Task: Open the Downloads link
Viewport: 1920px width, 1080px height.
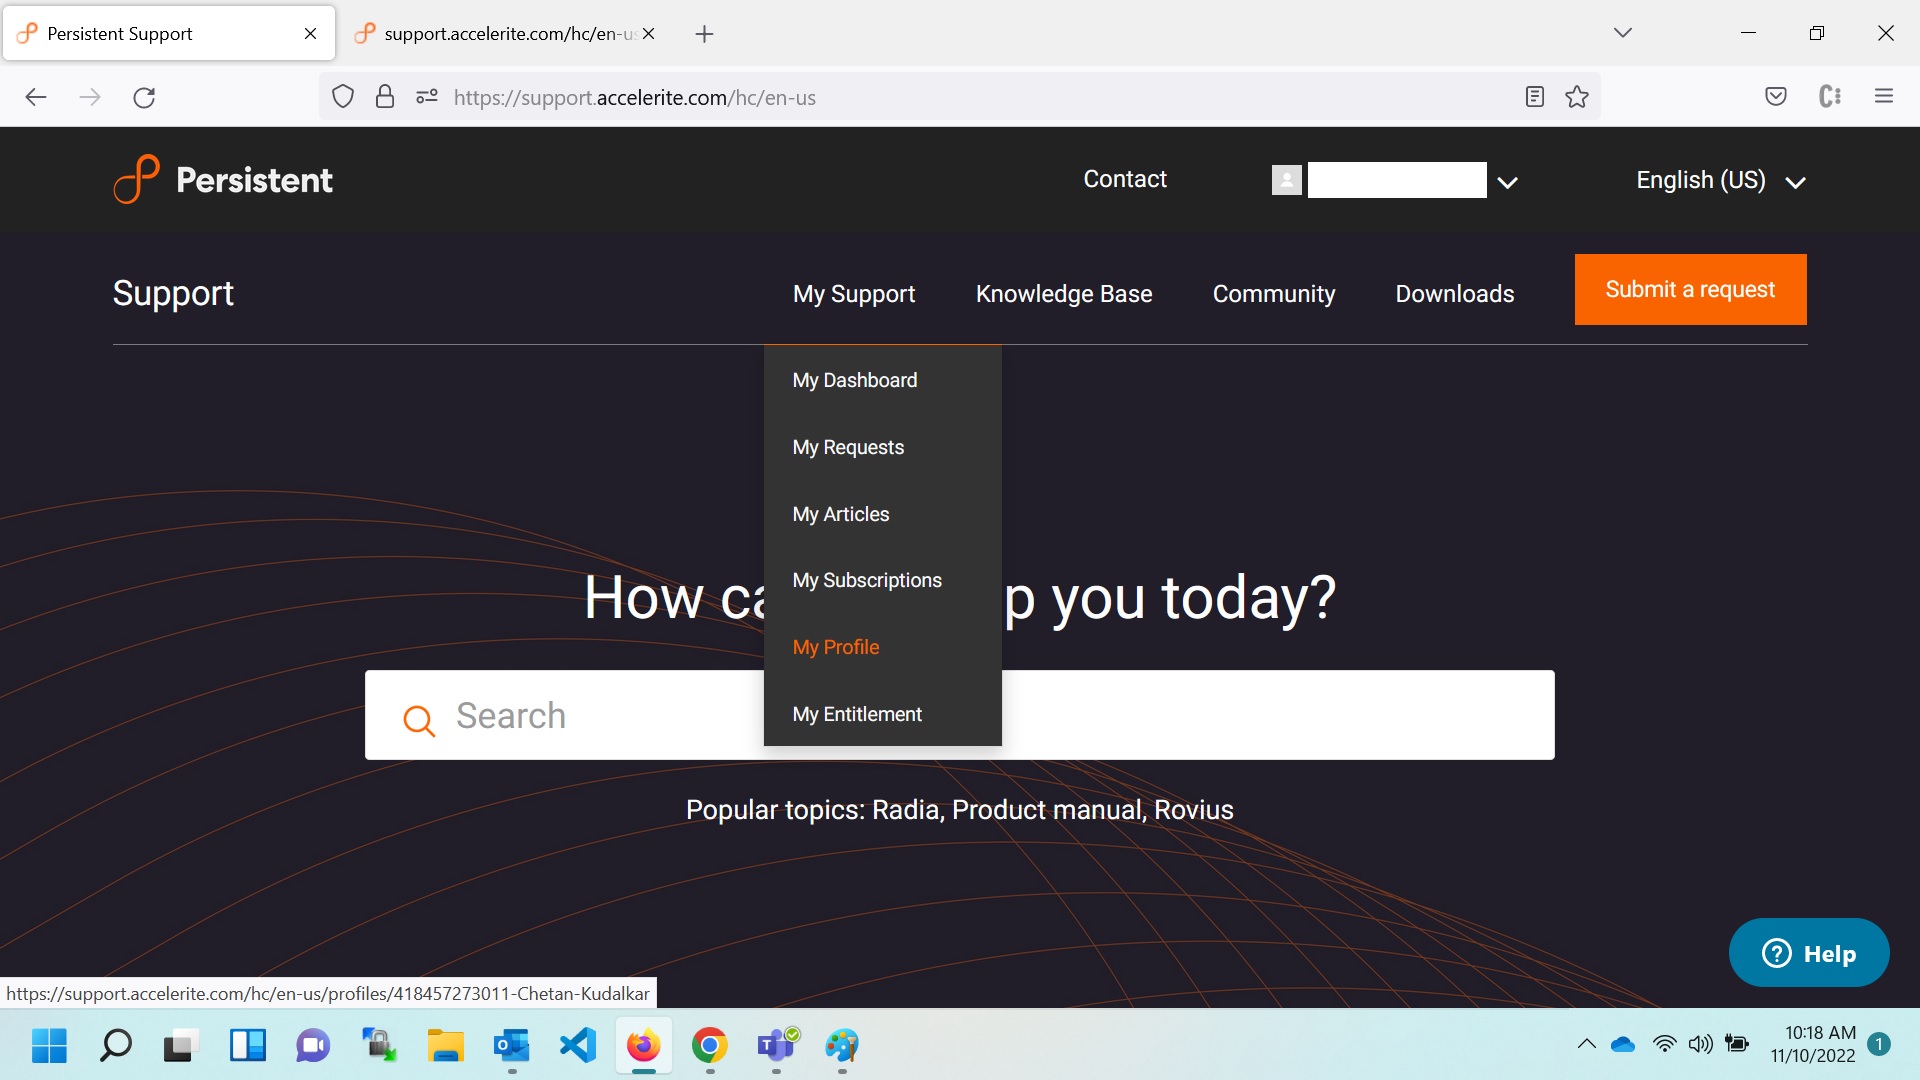Action: tap(1454, 294)
